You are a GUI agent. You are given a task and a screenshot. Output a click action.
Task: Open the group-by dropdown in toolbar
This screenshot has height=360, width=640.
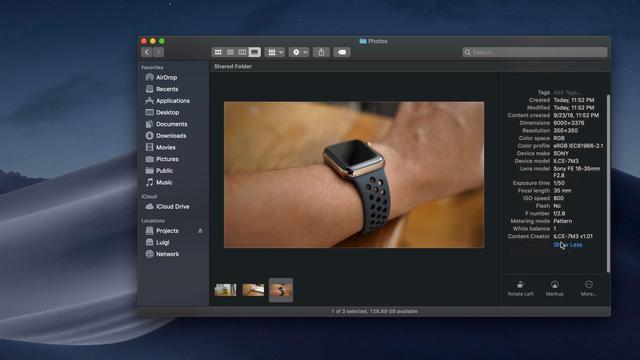274,52
